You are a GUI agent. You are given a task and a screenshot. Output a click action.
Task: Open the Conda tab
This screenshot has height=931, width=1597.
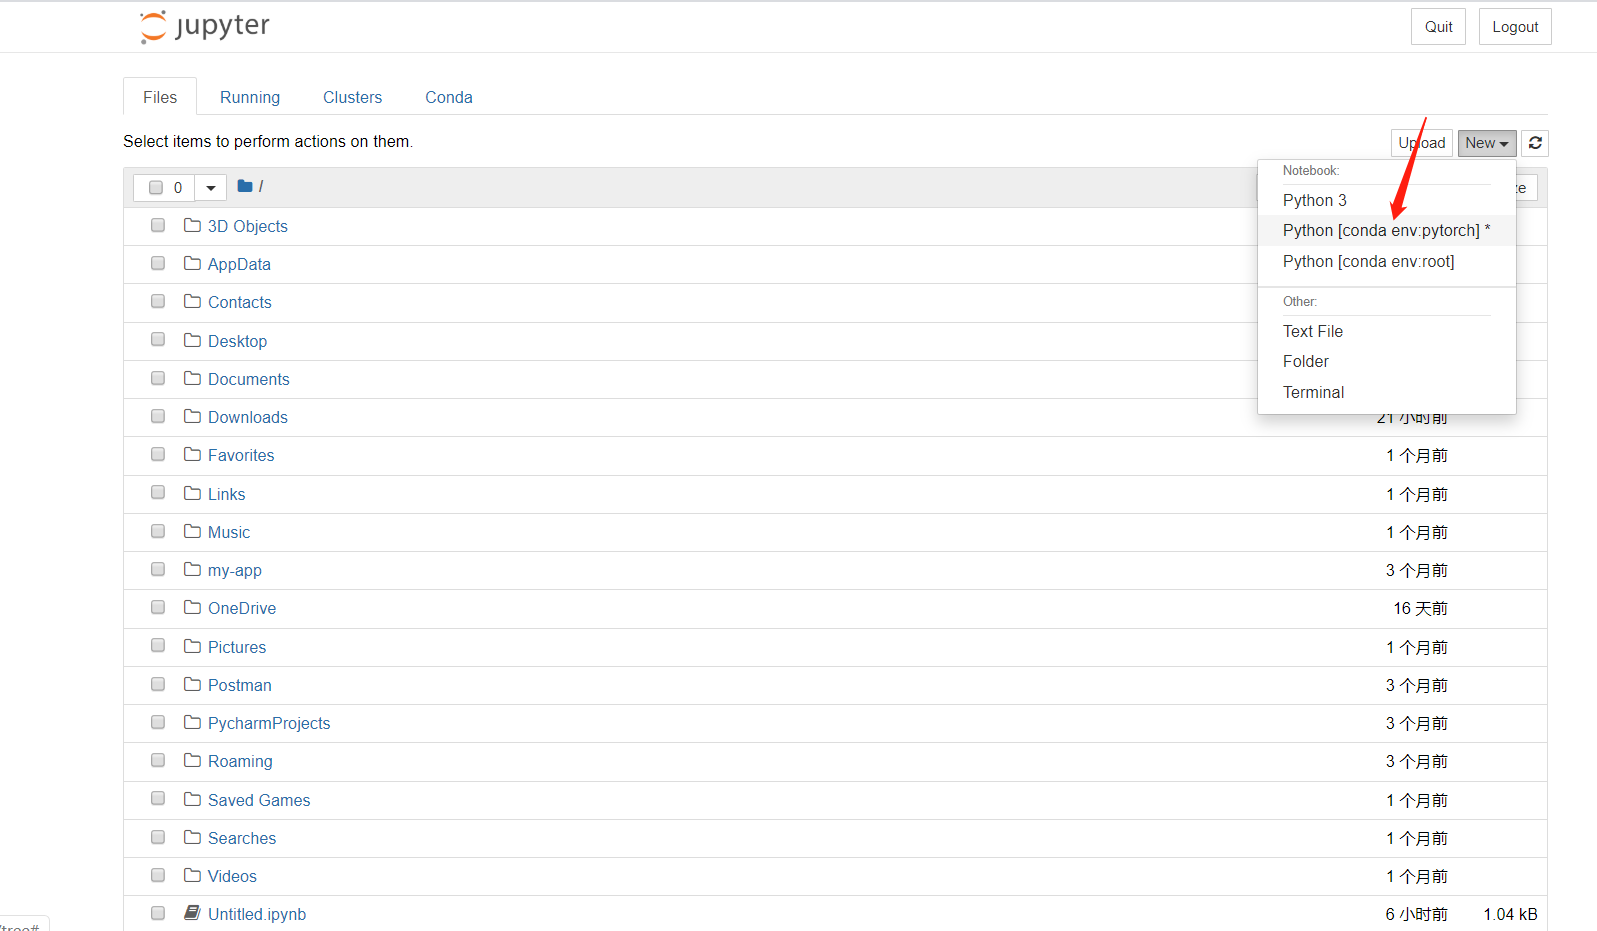(449, 97)
